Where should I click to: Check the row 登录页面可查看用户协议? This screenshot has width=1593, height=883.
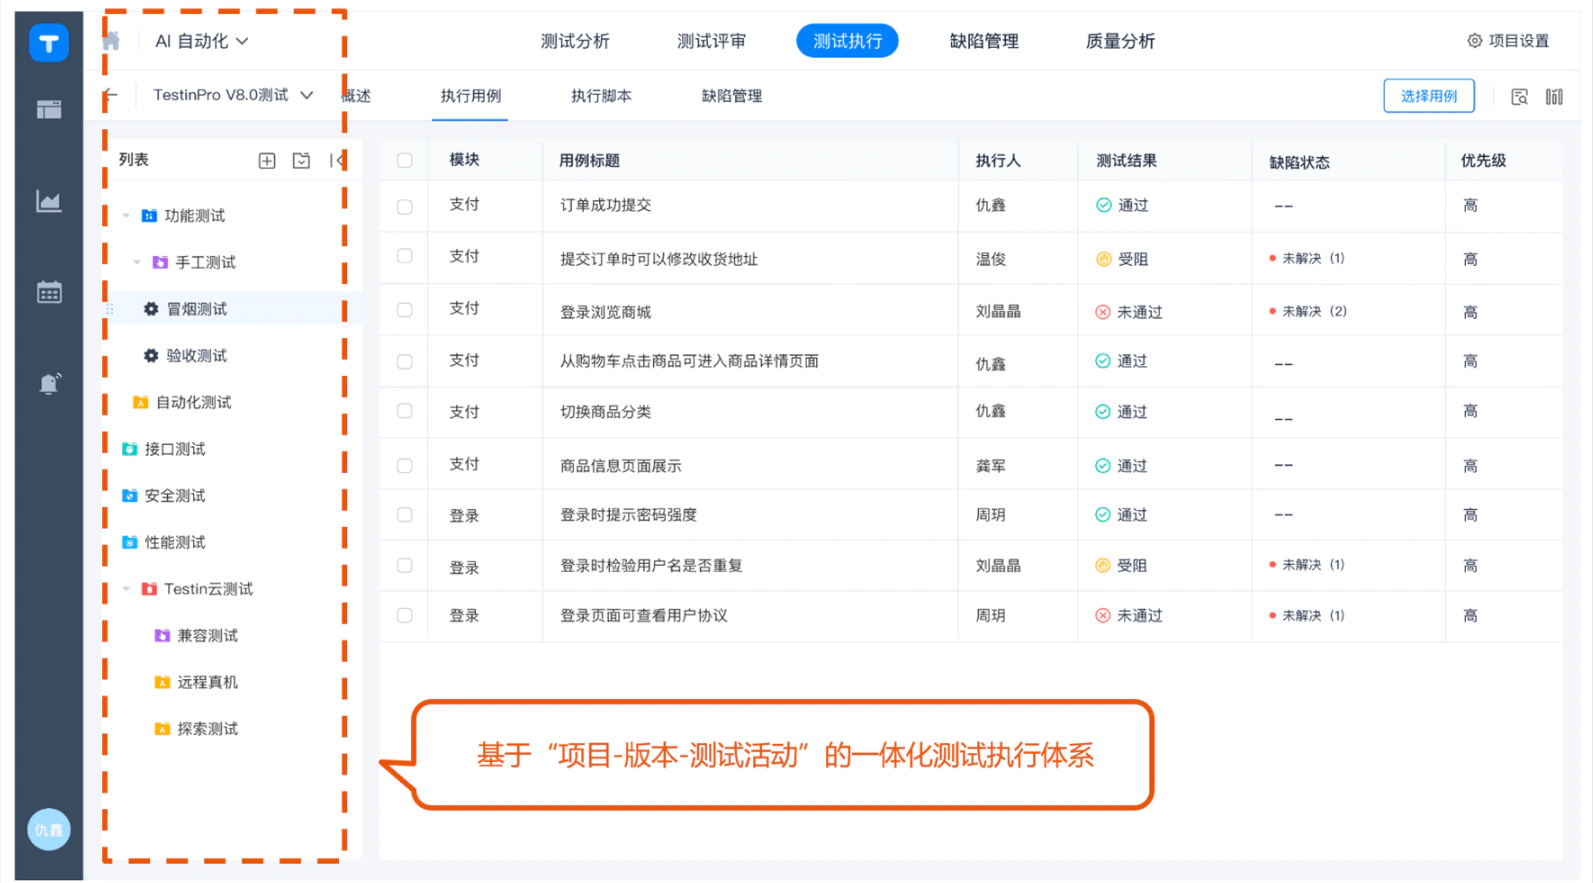[x=404, y=616]
